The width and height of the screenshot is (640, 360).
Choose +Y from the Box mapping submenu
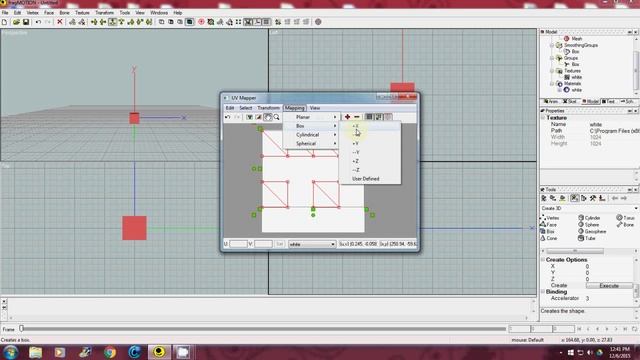click(x=370, y=144)
